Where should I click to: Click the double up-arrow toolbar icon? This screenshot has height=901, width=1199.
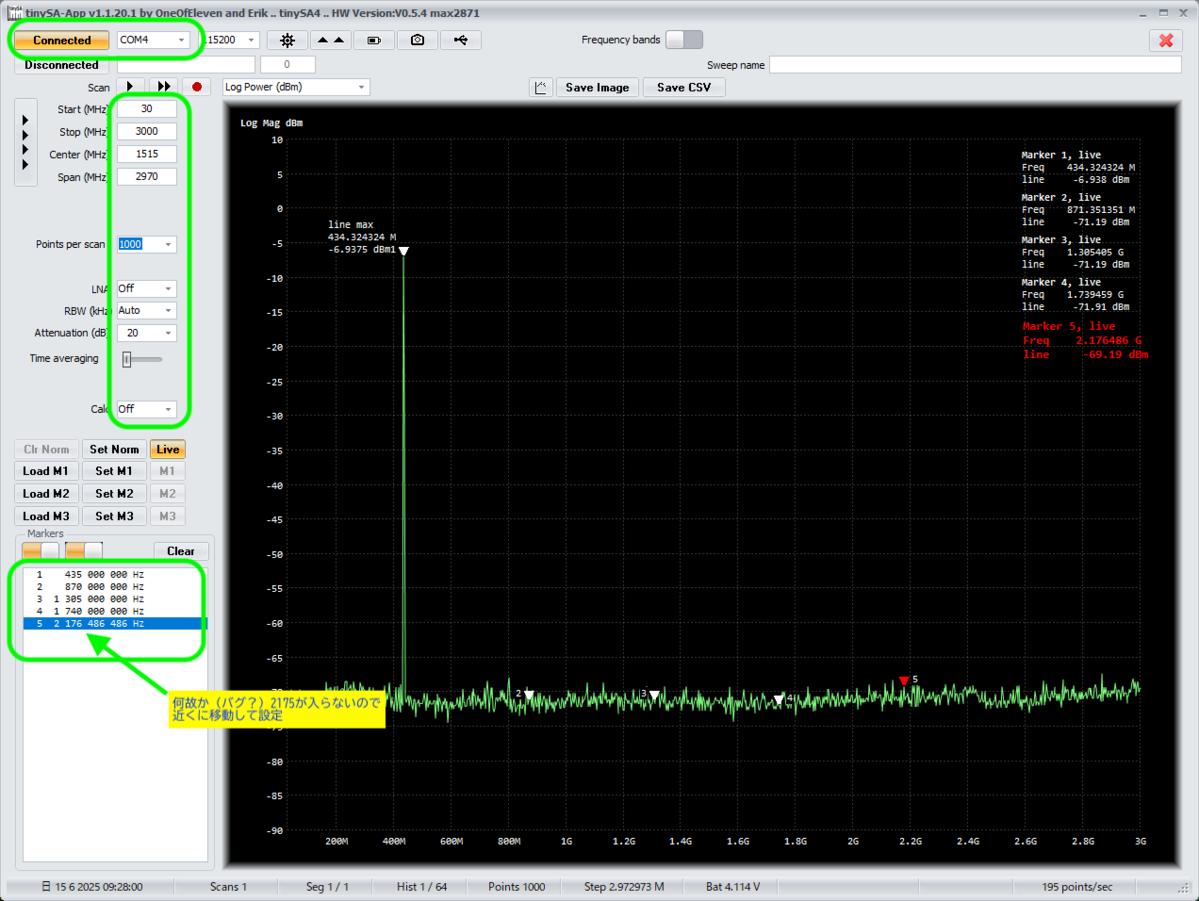(x=330, y=40)
